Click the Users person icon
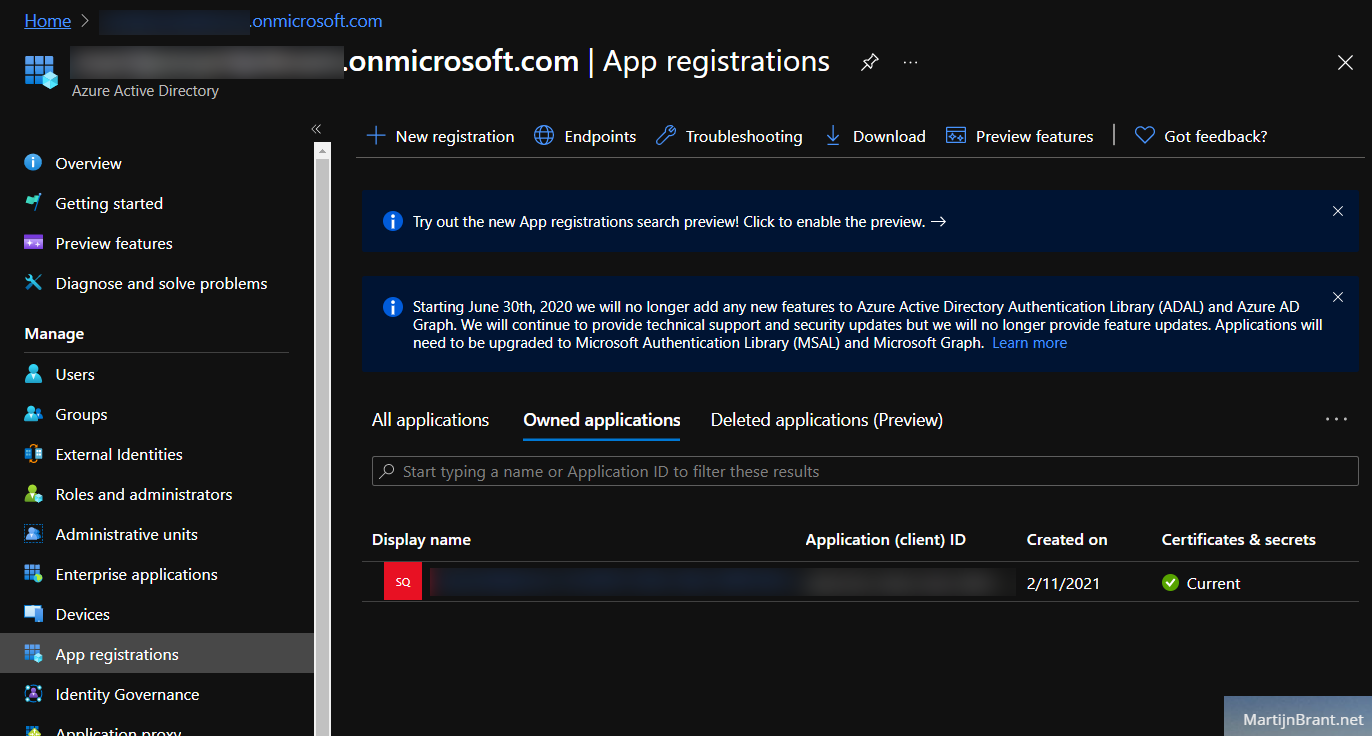Viewport: 1372px width, 736px height. coord(34,374)
